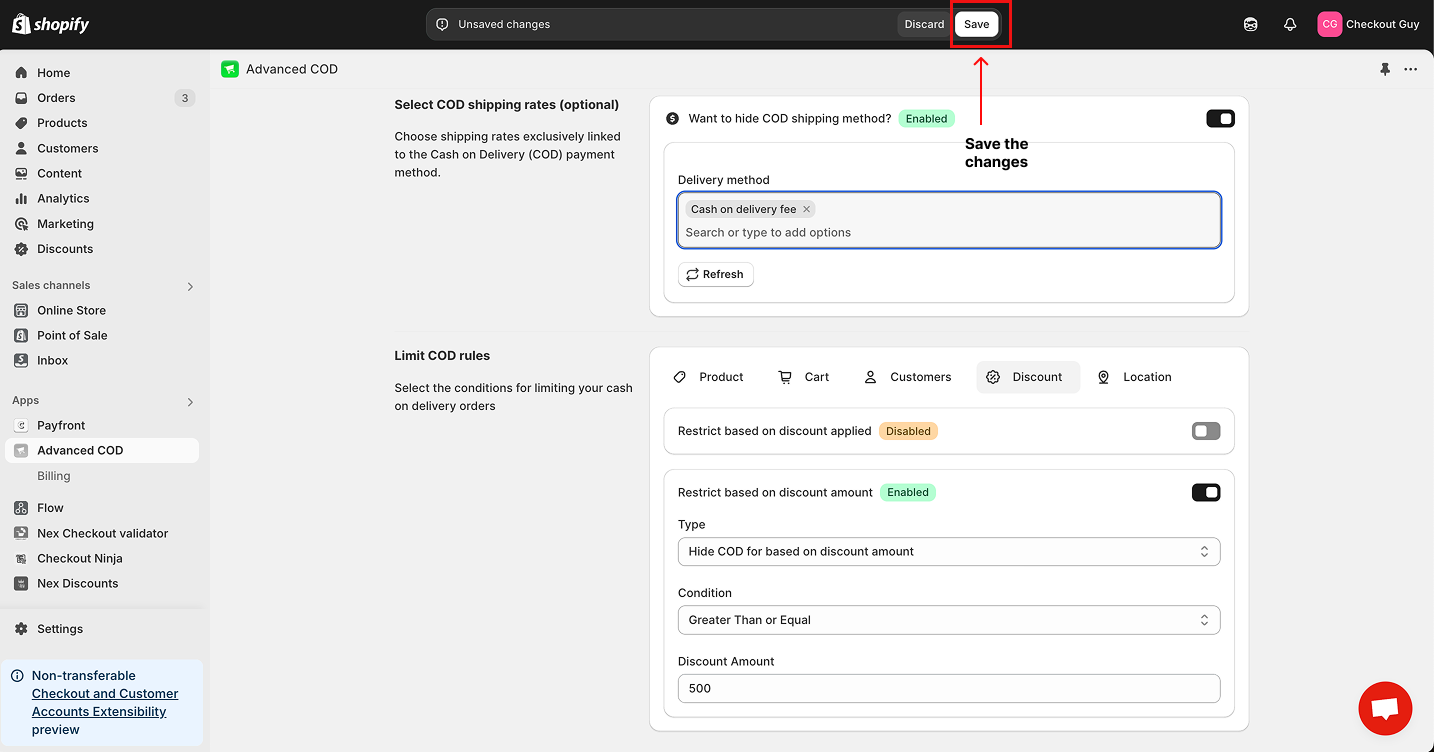This screenshot has width=1434, height=752.
Task: Open the Type dropdown
Action: [x=948, y=551]
